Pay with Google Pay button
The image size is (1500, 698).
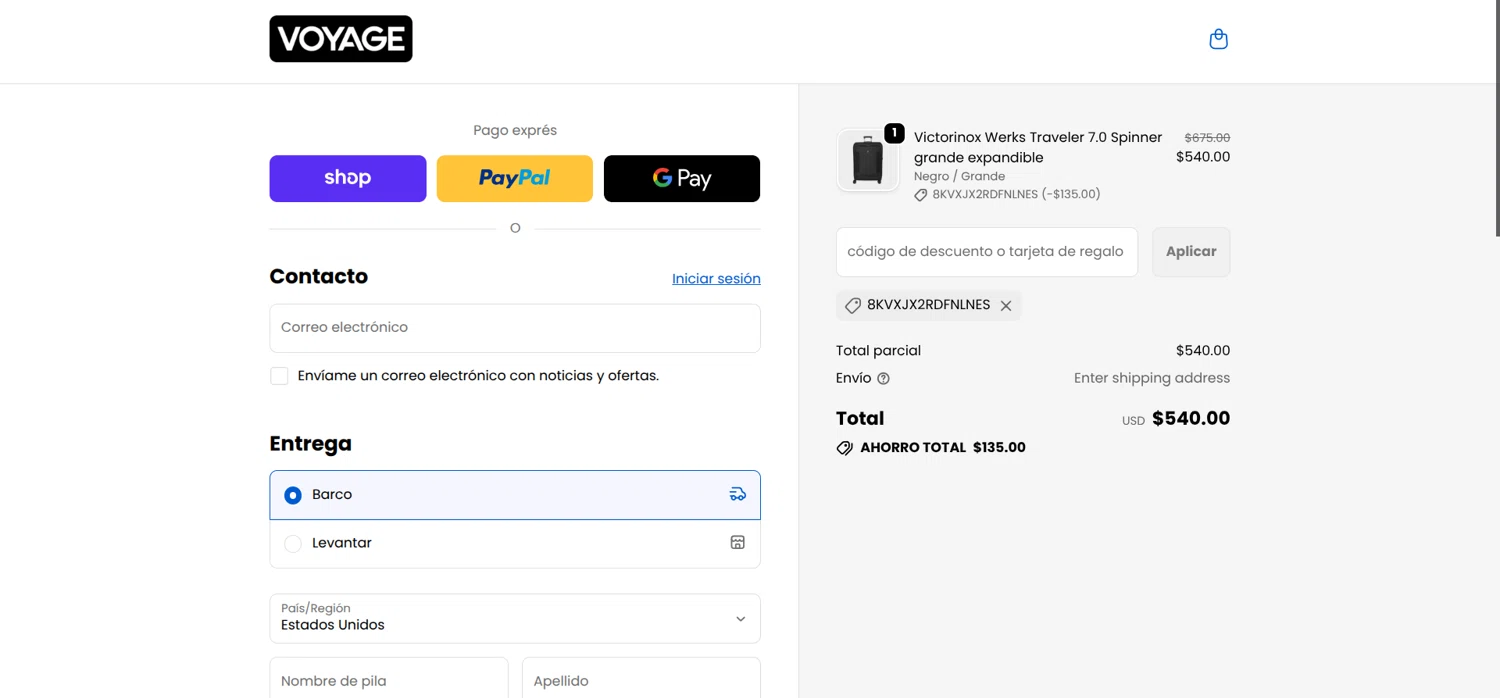coord(682,178)
